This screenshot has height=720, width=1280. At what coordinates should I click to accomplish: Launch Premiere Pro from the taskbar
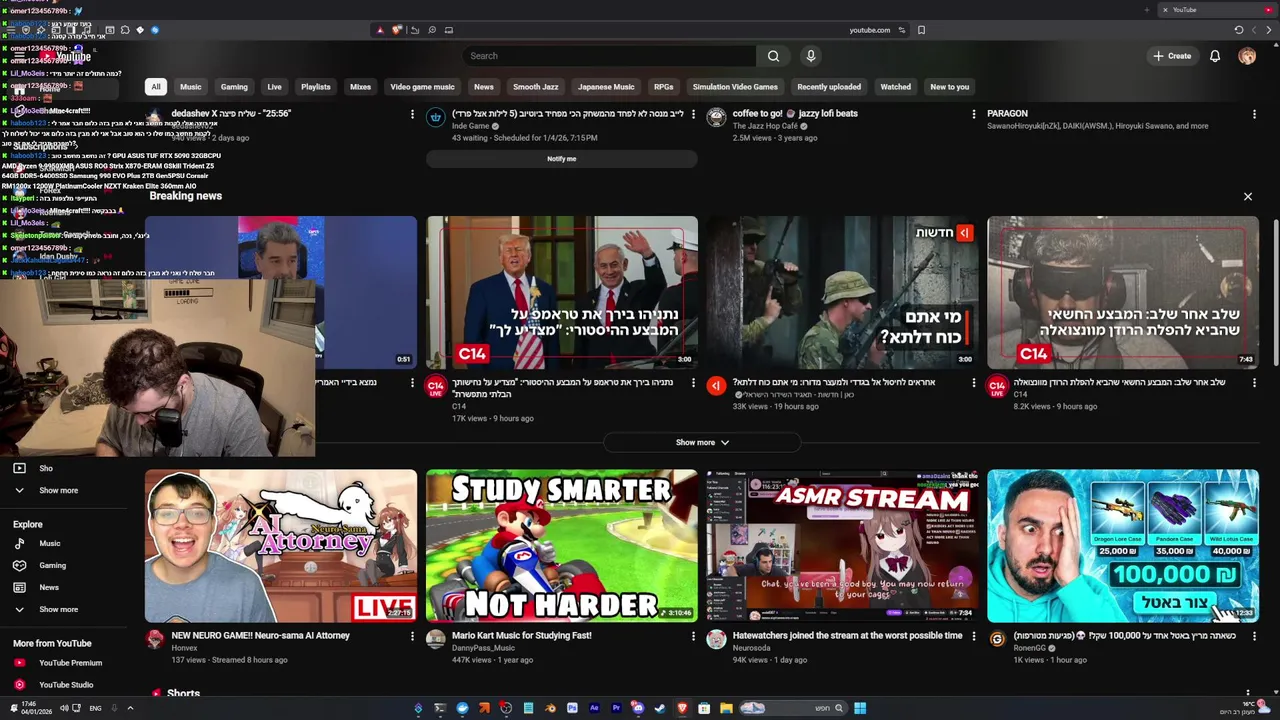(616, 708)
